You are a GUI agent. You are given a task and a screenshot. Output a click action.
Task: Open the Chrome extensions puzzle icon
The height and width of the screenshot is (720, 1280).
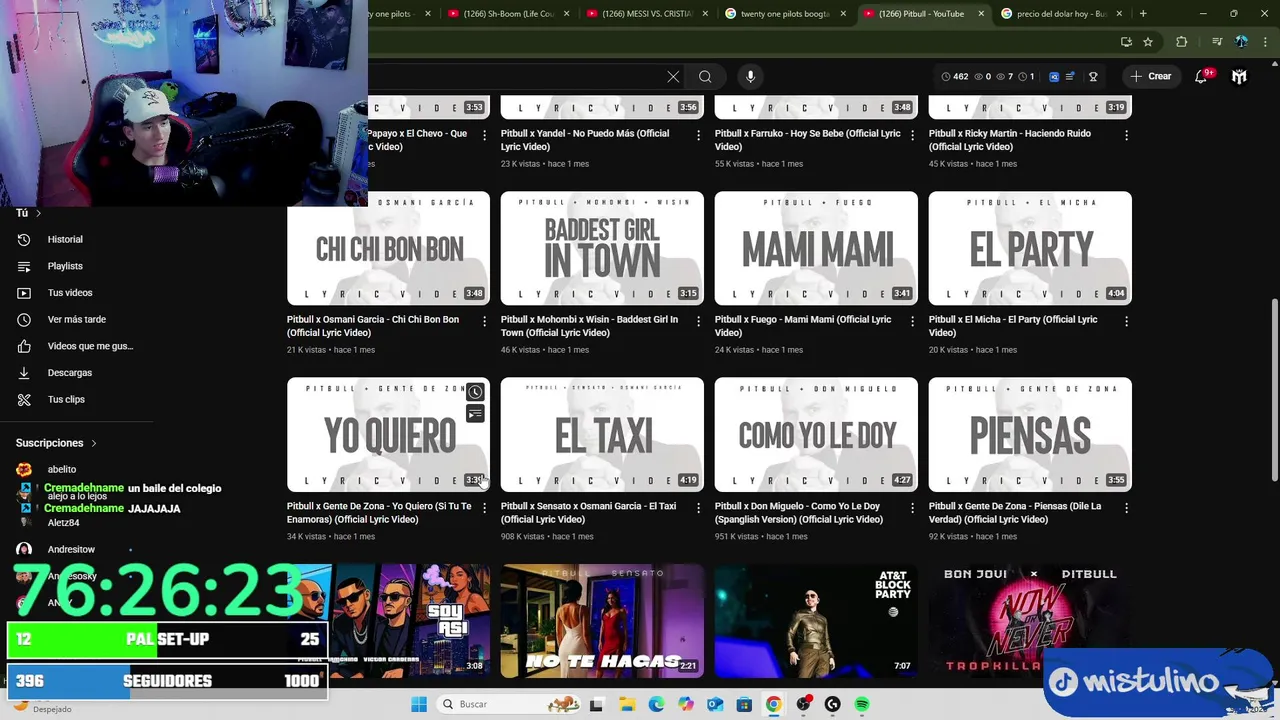(x=1182, y=42)
